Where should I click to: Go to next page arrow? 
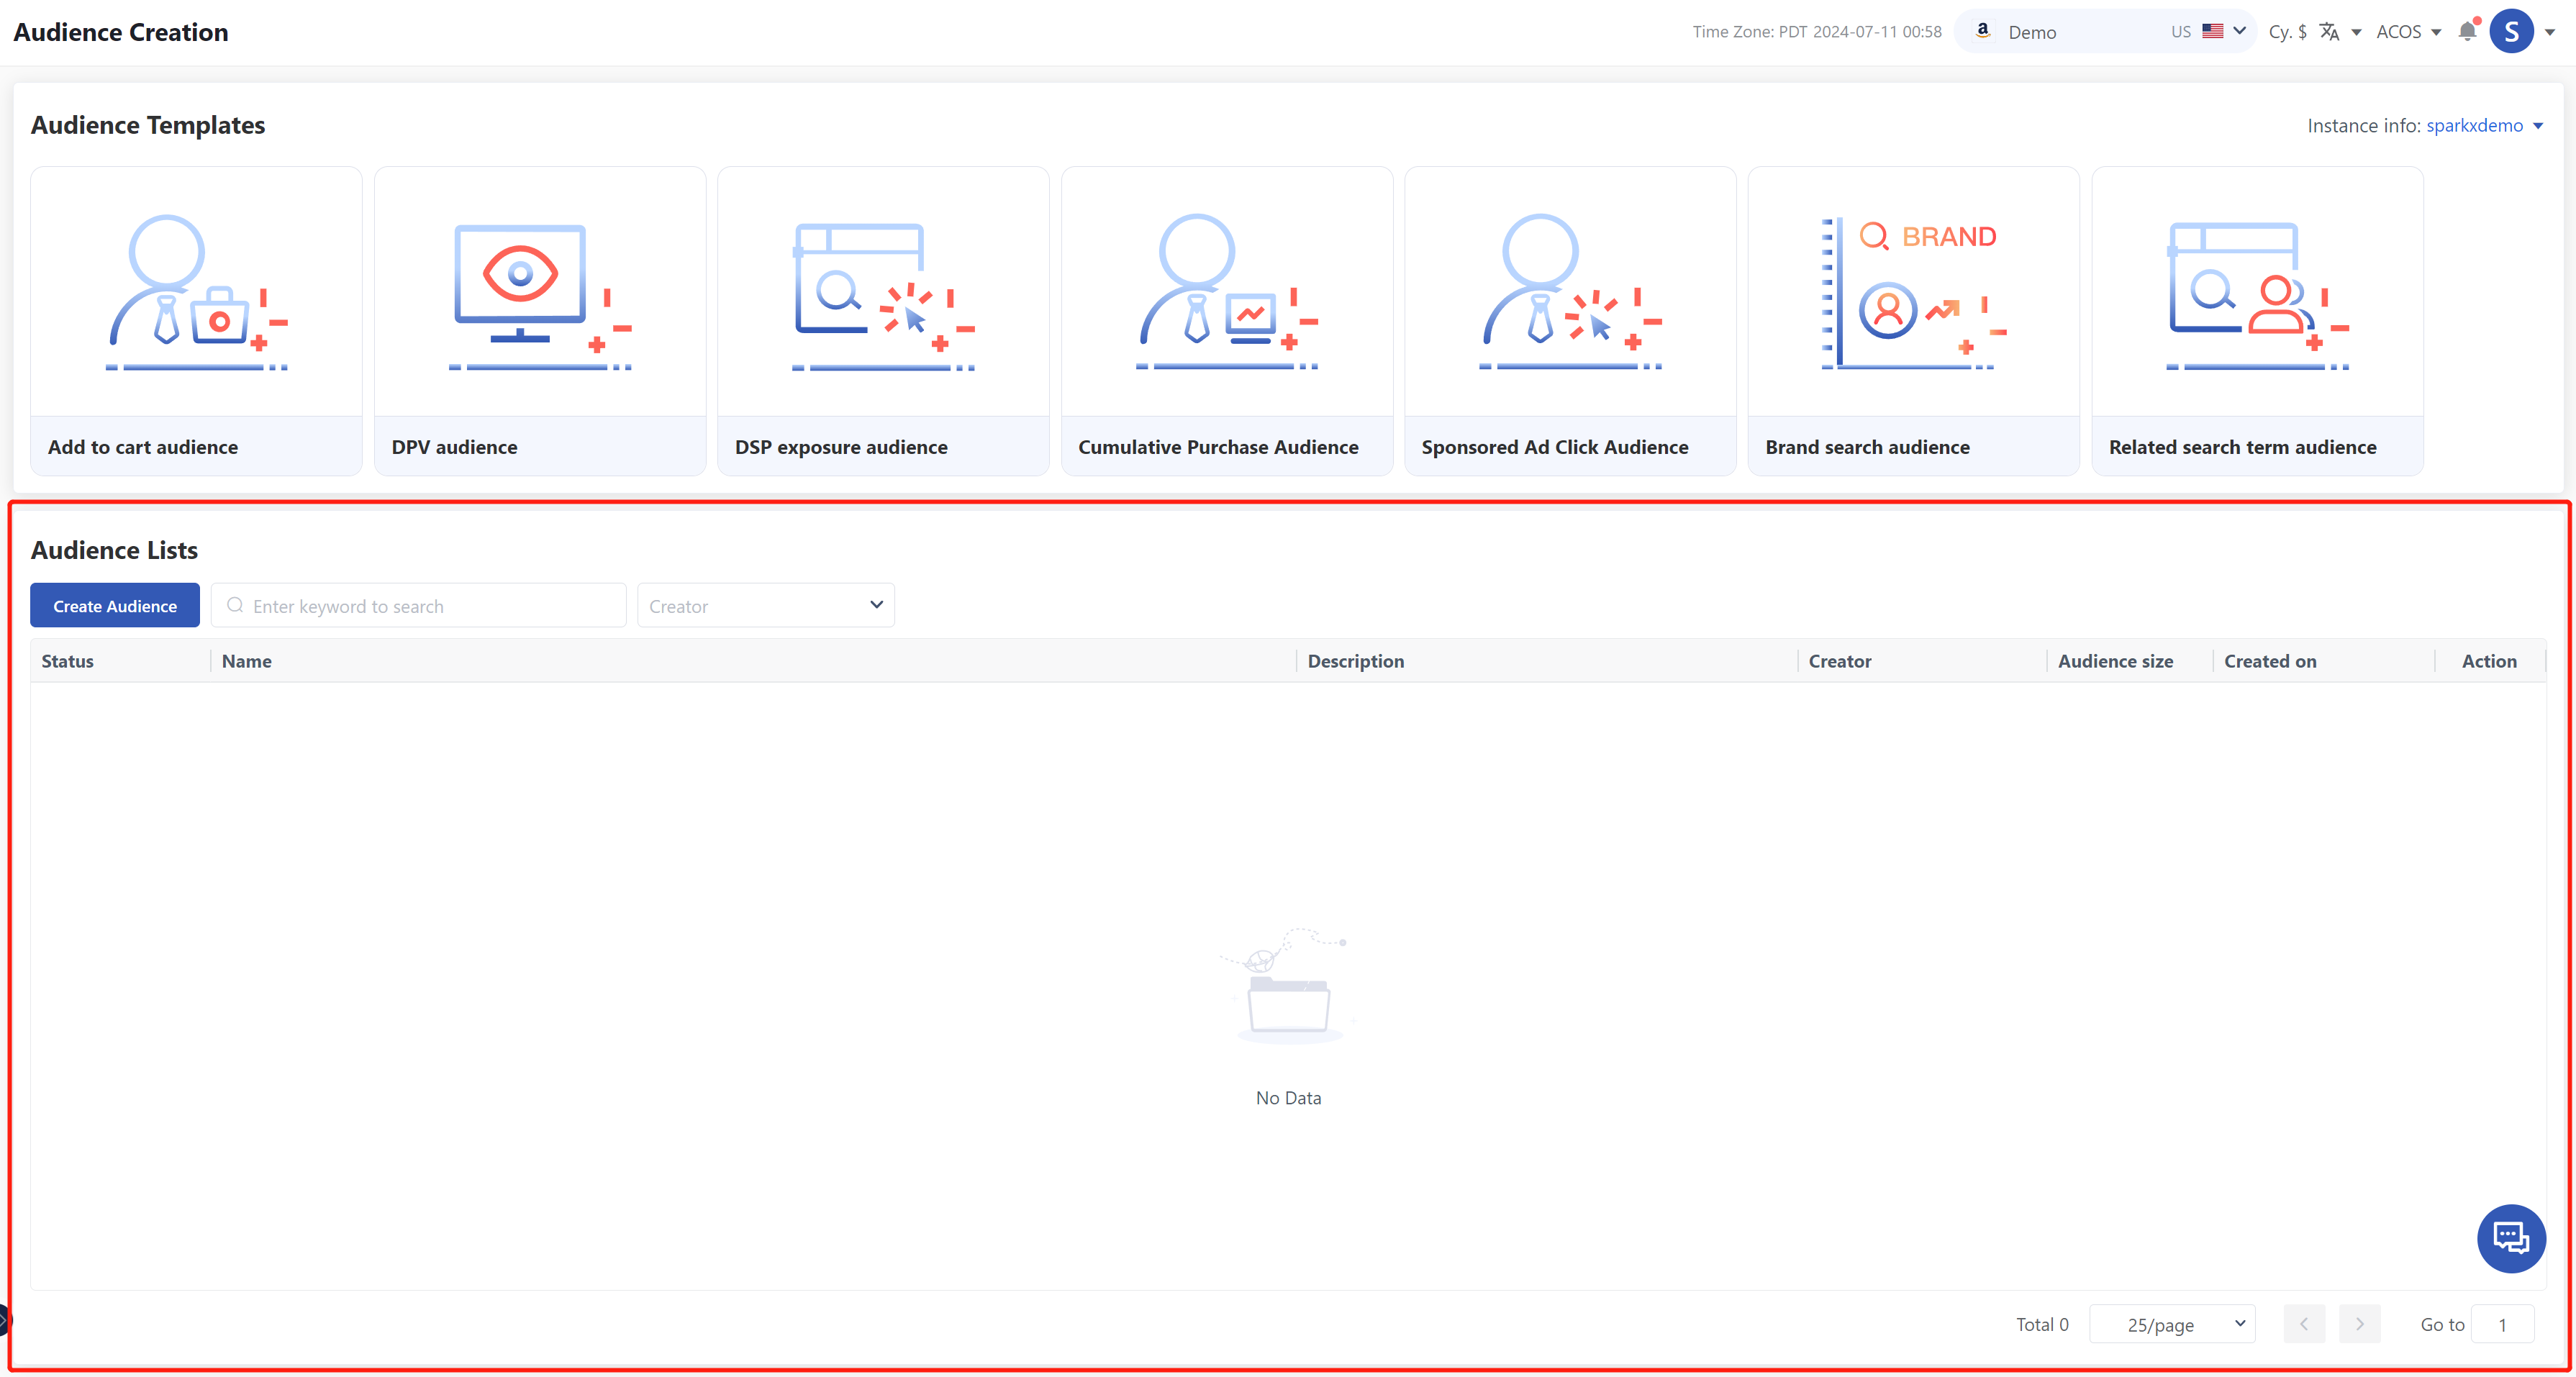[2359, 1324]
